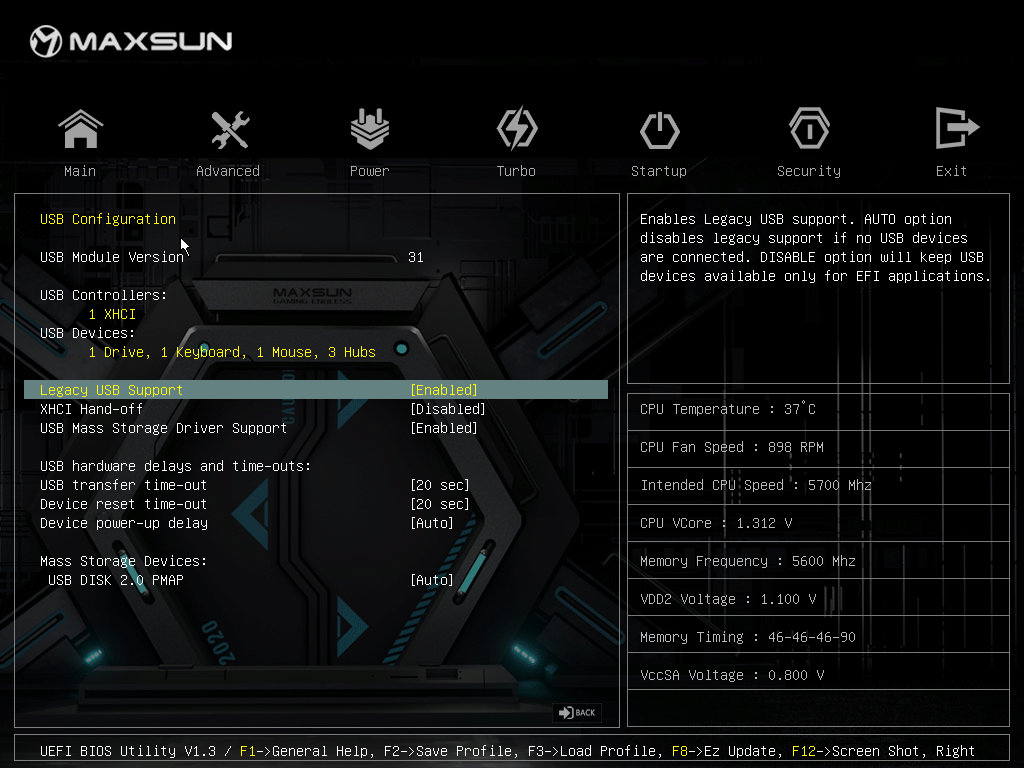Go to the Exit tab label

point(951,171)
